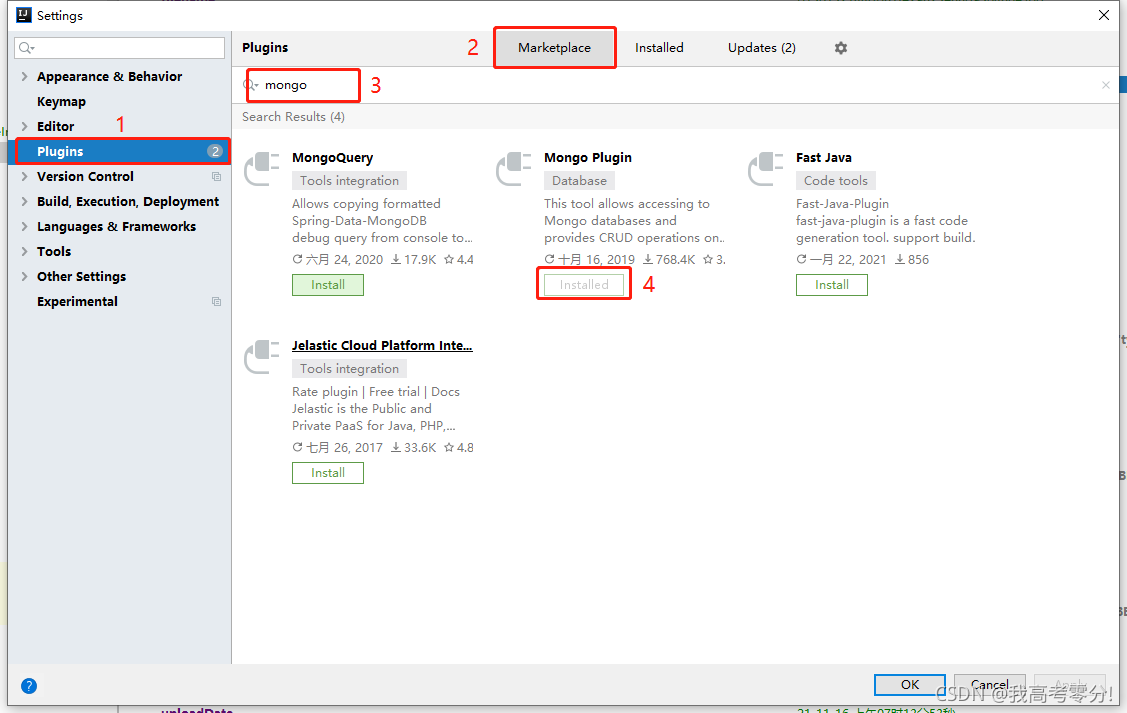Click the copy icon beside Version Control
Viewport: 1127px width, 713px height.
tap(215, 176)
